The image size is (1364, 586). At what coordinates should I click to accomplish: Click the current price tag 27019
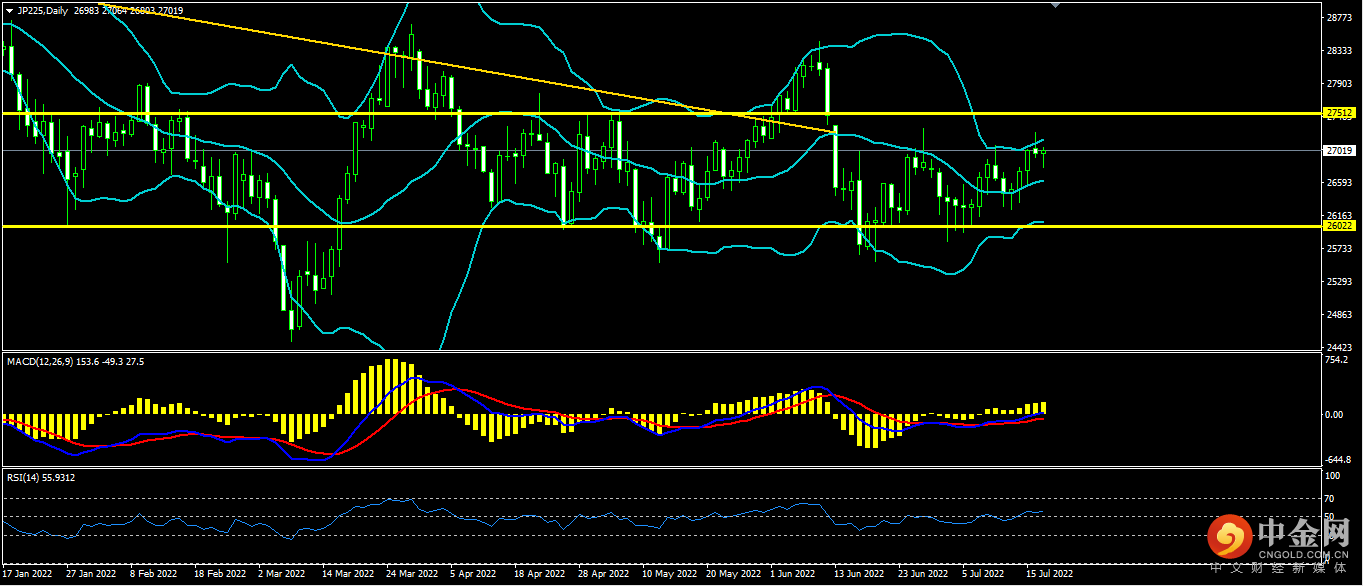click(1338, 151)
